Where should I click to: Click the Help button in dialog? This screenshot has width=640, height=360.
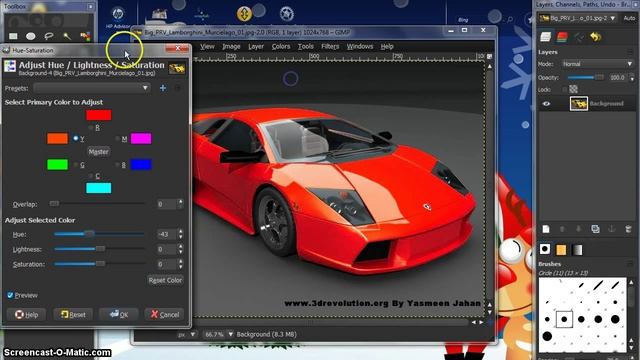coord(27,314)
